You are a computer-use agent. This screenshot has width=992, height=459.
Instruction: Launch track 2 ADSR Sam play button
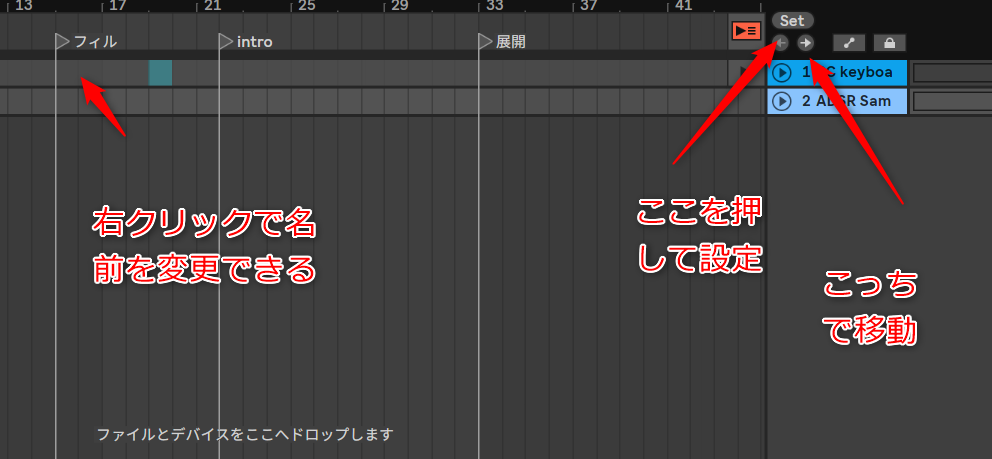(x=782, y=101)
